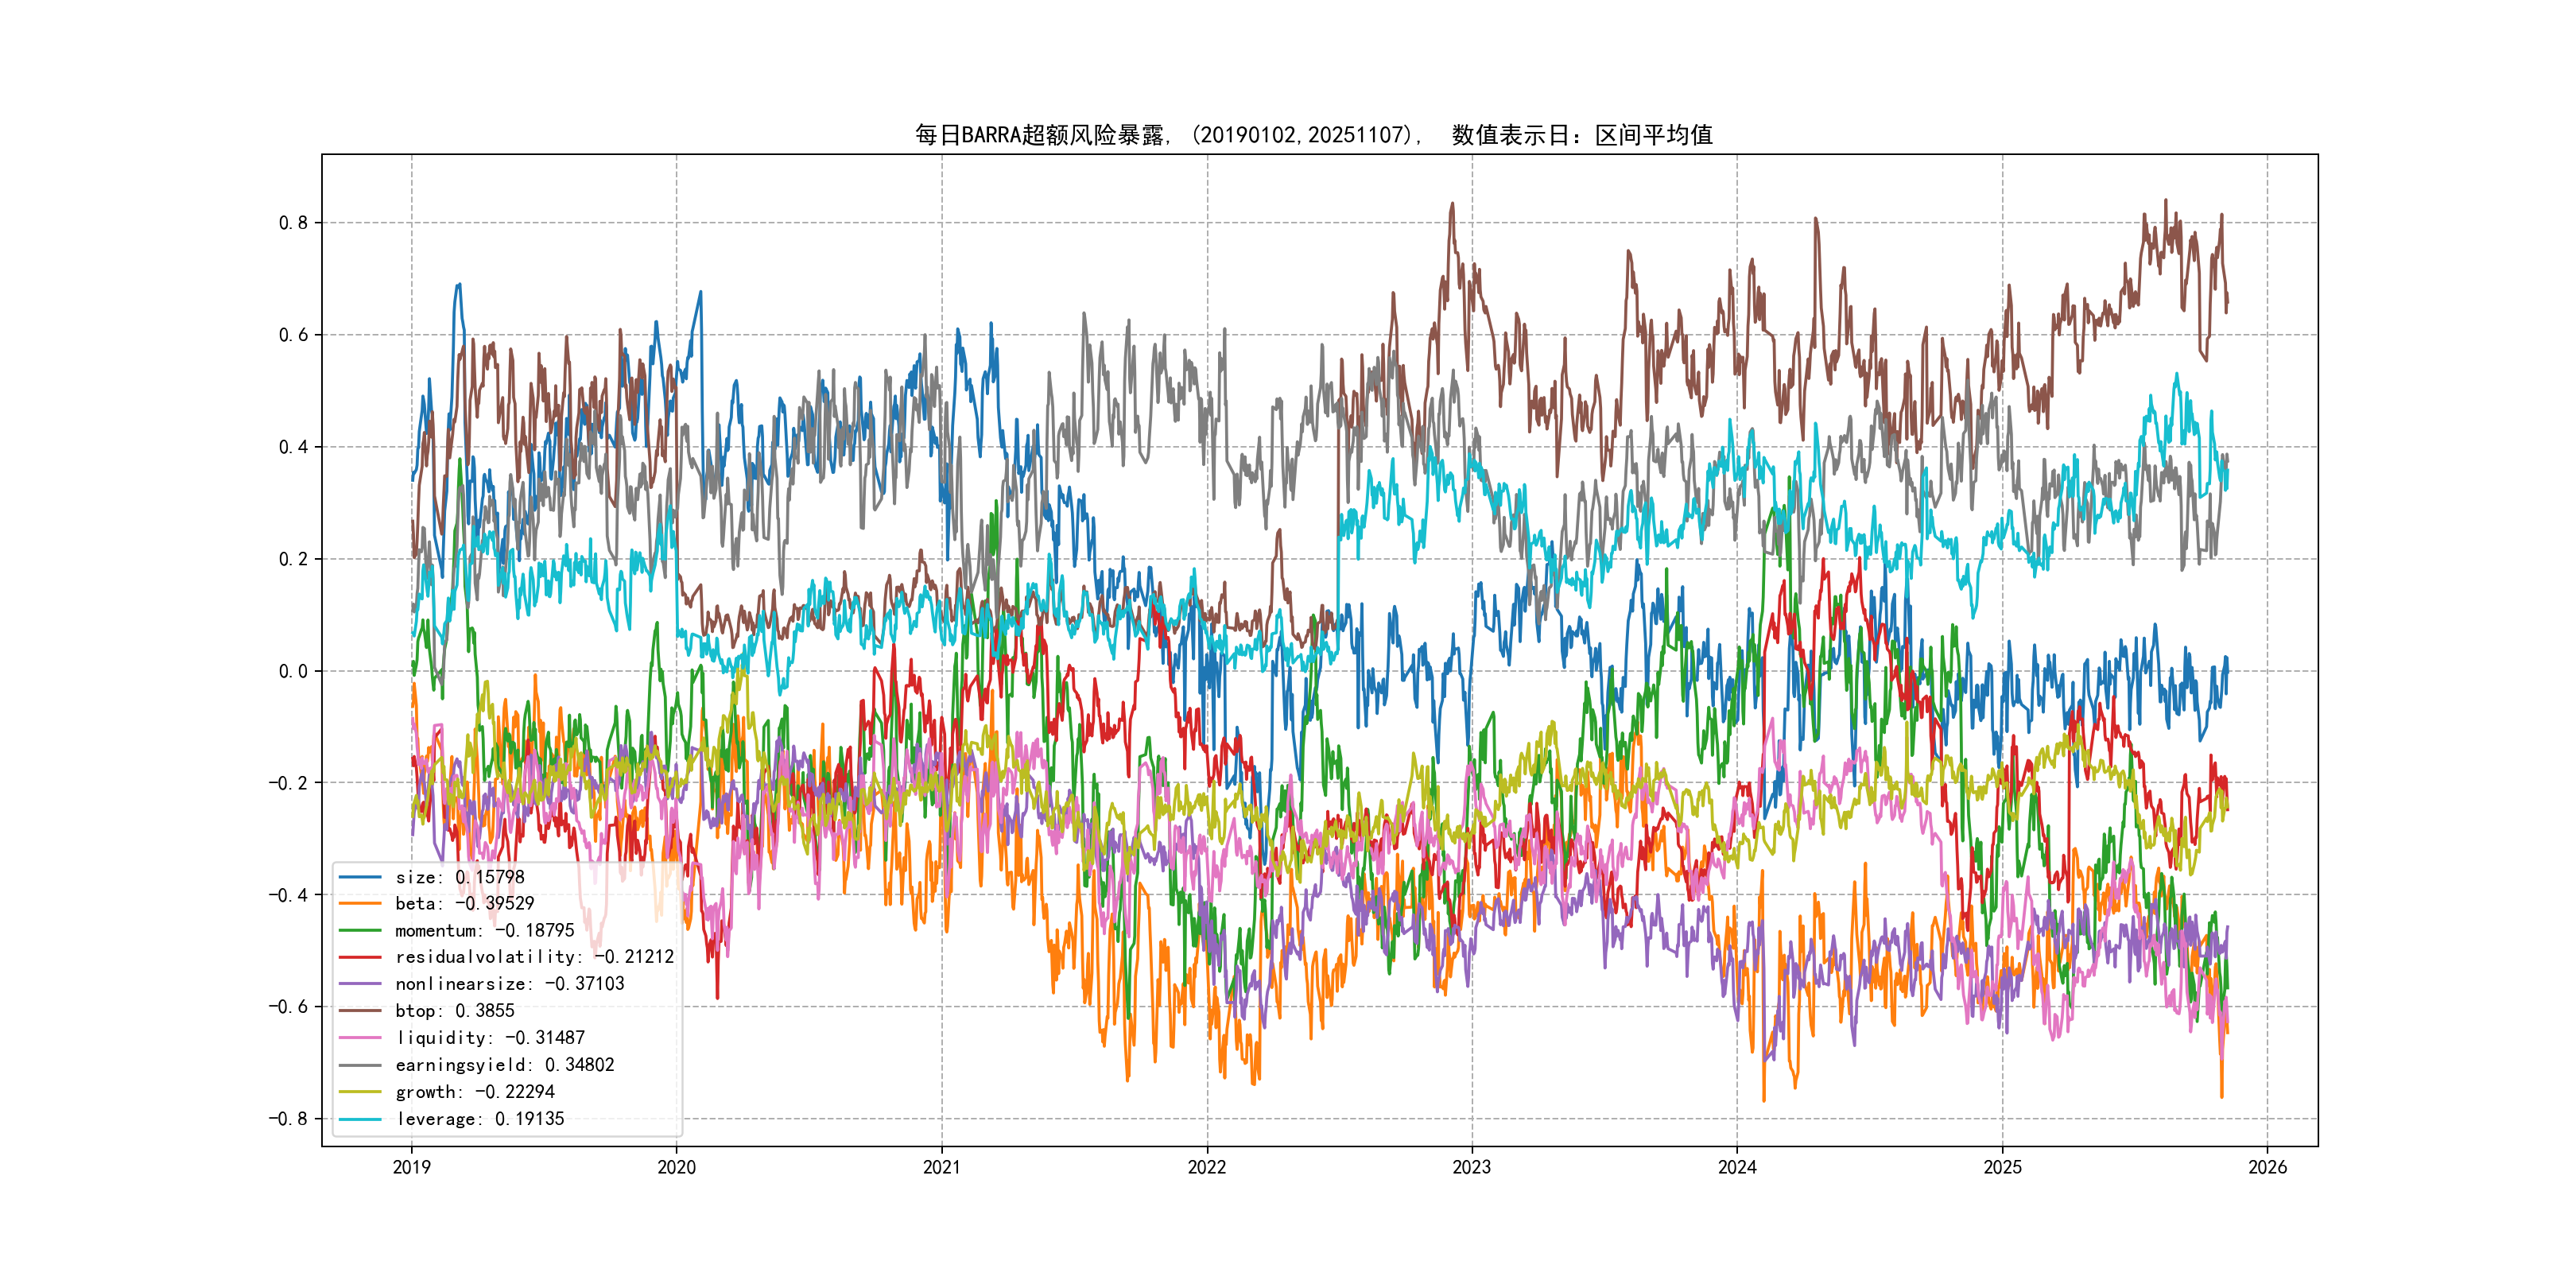Click the momentum legend label
The height and width of the screenshot is (1288, 2576).
point(484,930)
